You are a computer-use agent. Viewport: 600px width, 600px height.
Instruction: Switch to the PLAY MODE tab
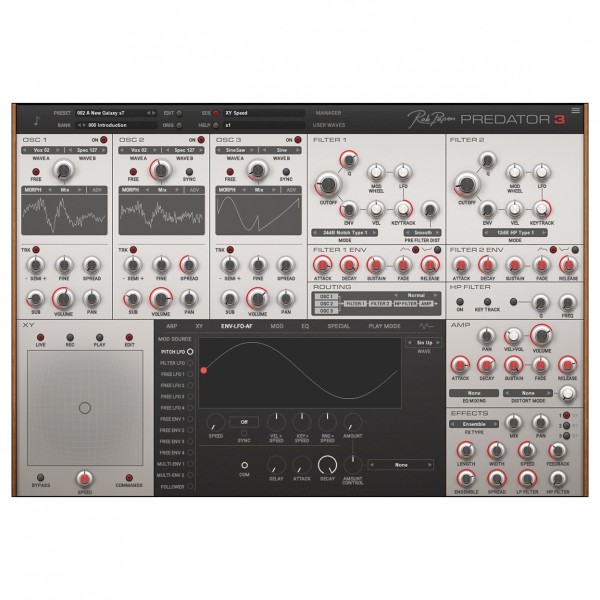click(384, 326)
